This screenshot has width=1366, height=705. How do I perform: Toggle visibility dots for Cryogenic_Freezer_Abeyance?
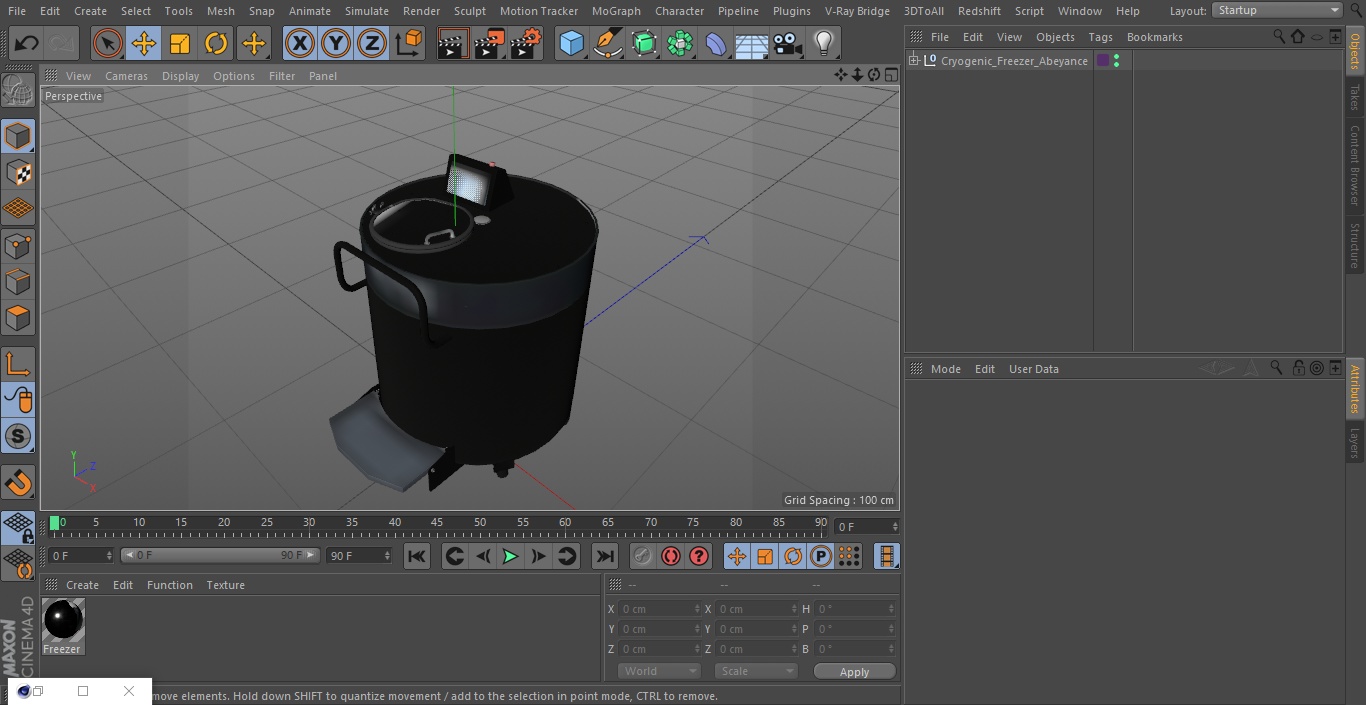(x=1116, y=61)
